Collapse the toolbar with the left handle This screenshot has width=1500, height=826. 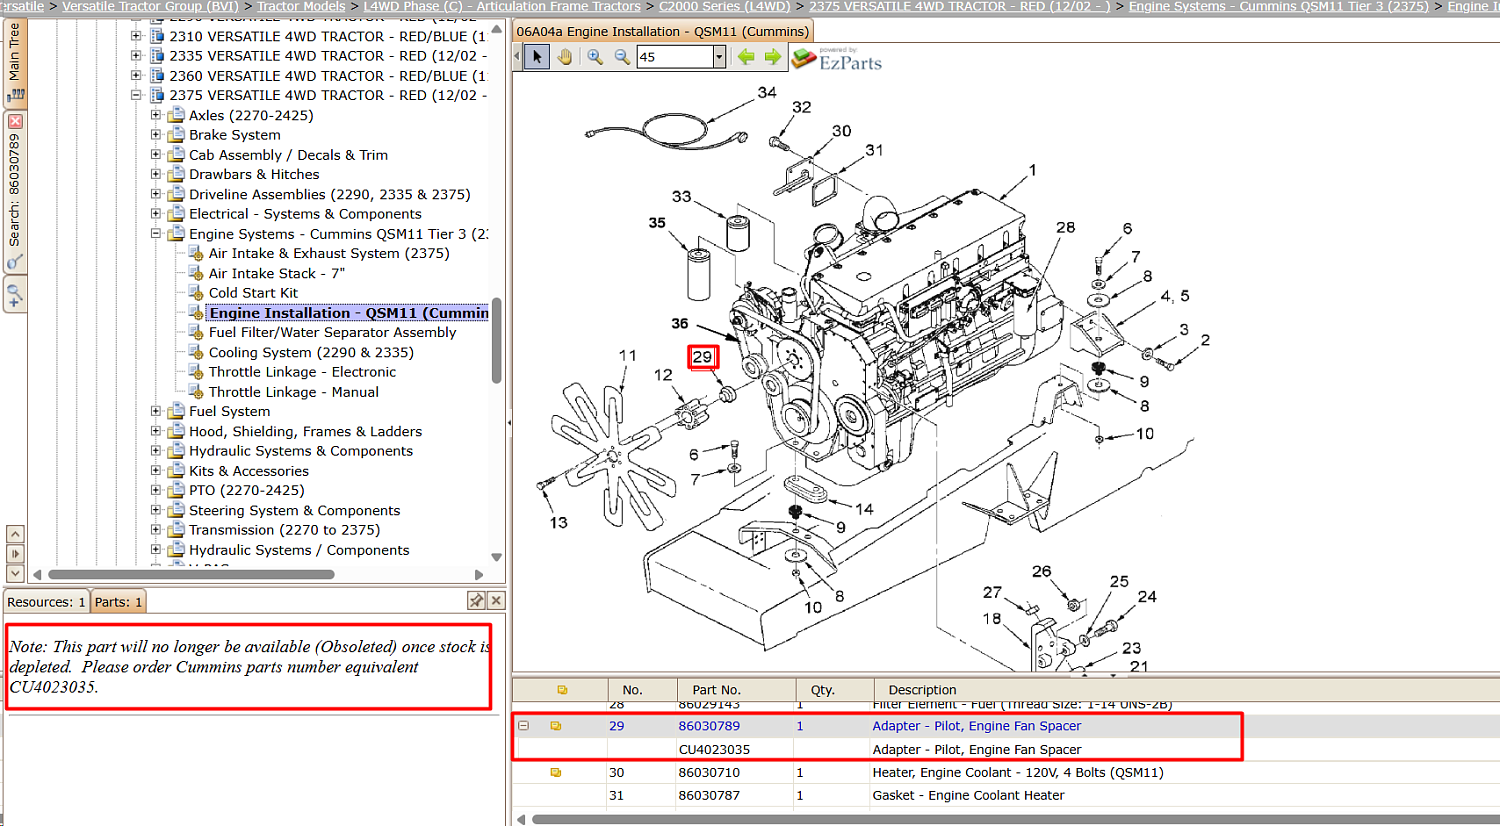517,57
